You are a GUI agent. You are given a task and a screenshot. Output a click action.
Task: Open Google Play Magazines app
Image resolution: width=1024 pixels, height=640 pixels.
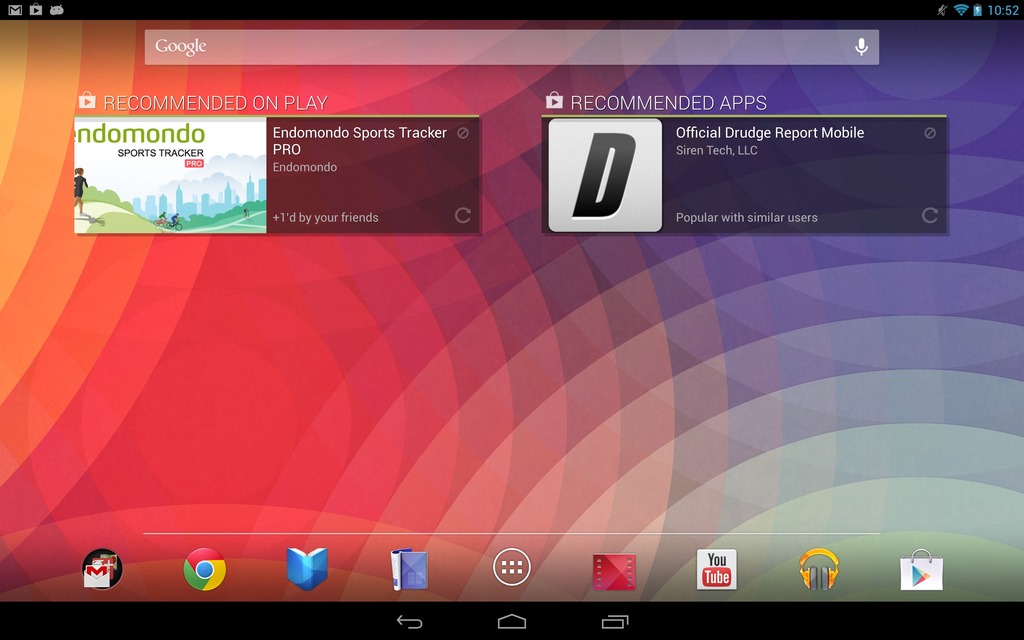[409, 569]
